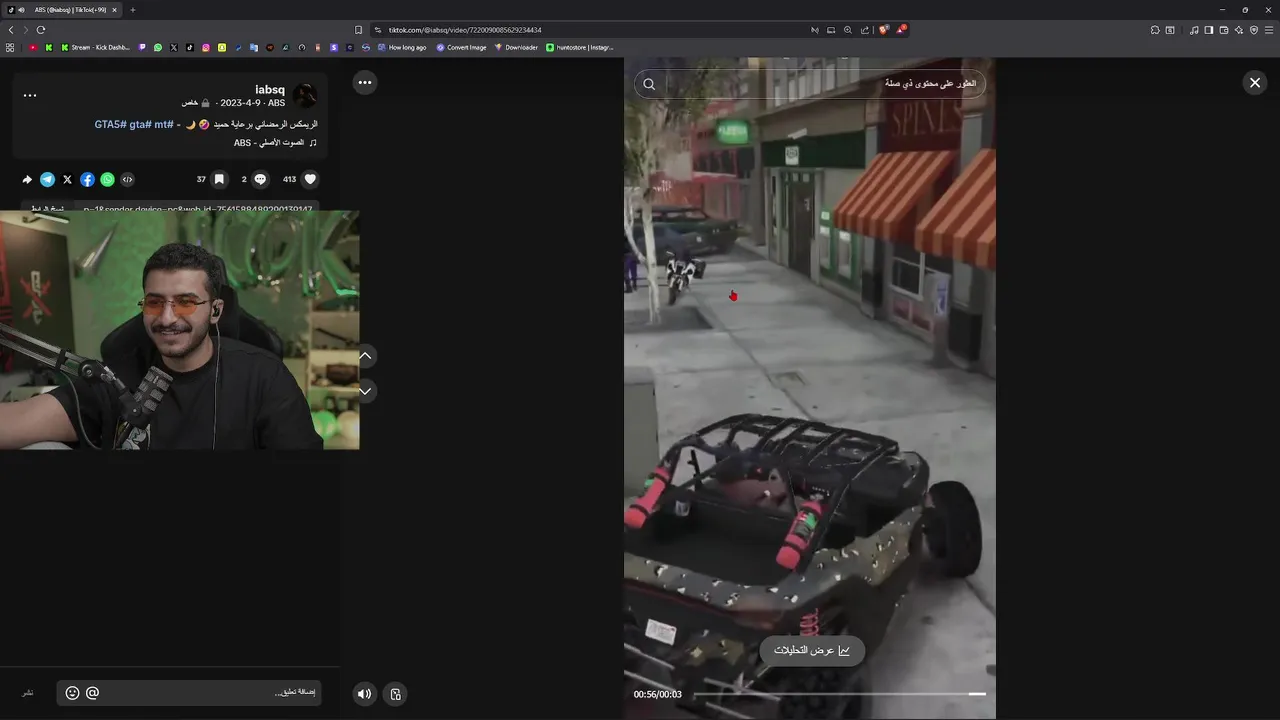Open the Stream - Kick Dashboard bookmark
Image resolution: width=1280 pixels, height=720 pixels.
[95, 47]
